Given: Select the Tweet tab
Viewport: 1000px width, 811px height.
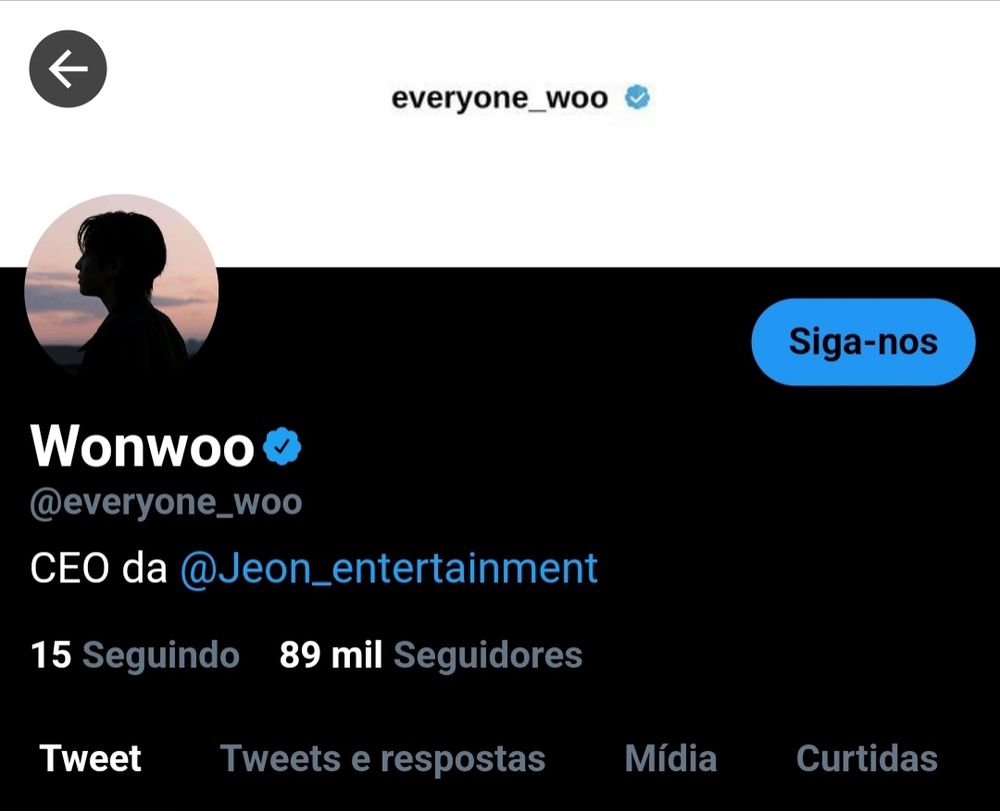Looking at the screenshot, I should (x=91, y=758).
